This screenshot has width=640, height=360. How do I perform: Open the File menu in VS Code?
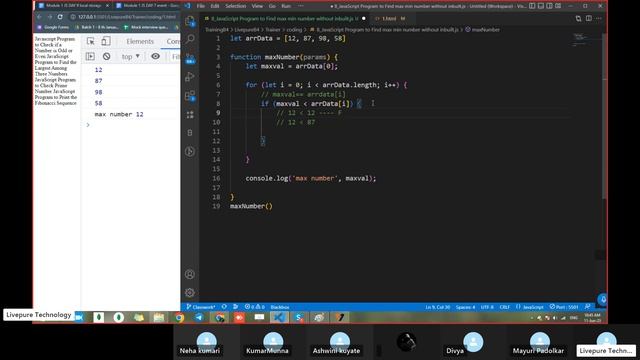coord(200,6)
